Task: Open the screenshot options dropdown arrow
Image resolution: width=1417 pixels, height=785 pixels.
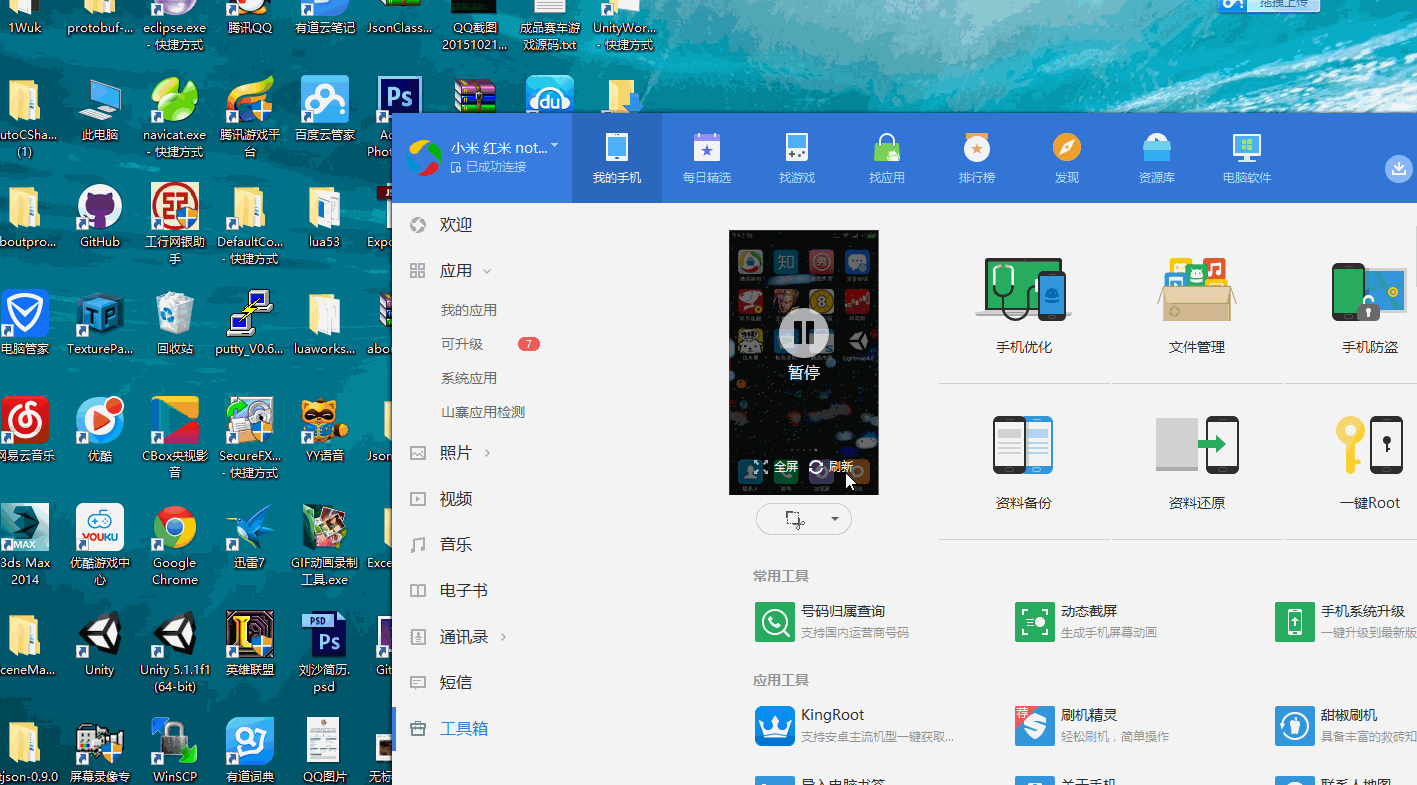Action: coord(835,519)
